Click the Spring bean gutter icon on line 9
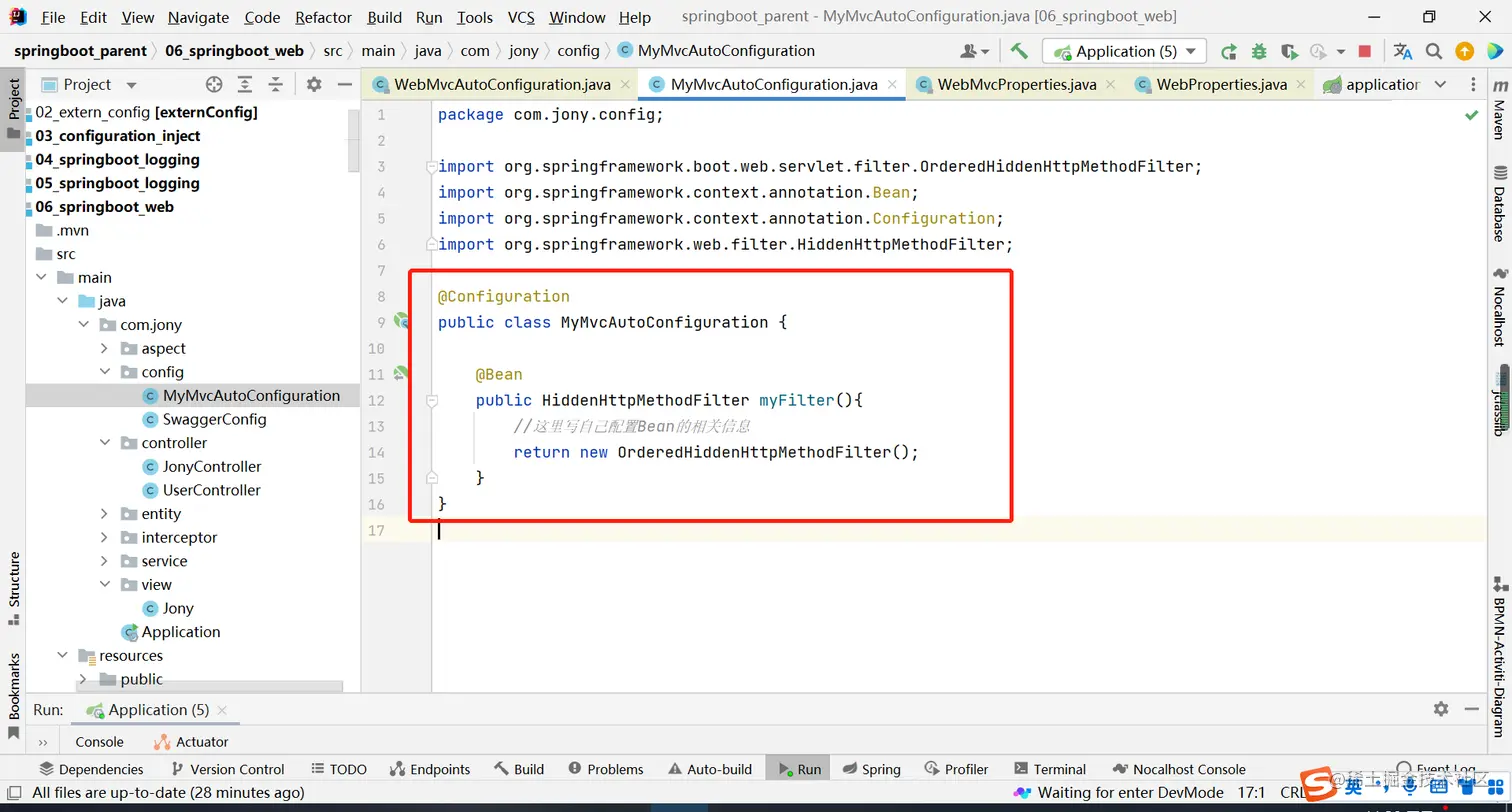Viewport: 1512px width, 812px height. [401, 321]
